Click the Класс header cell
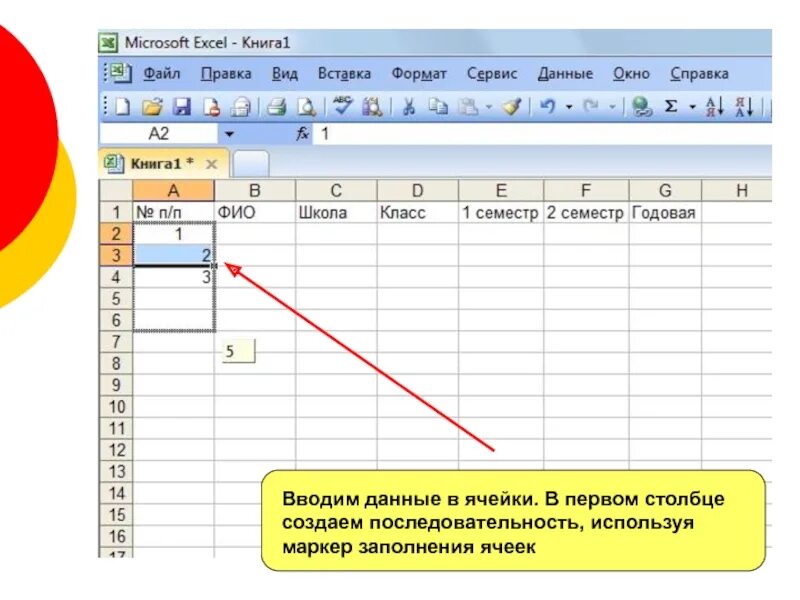This screenshot has width=800, height=600. click(x=417, y=212)
